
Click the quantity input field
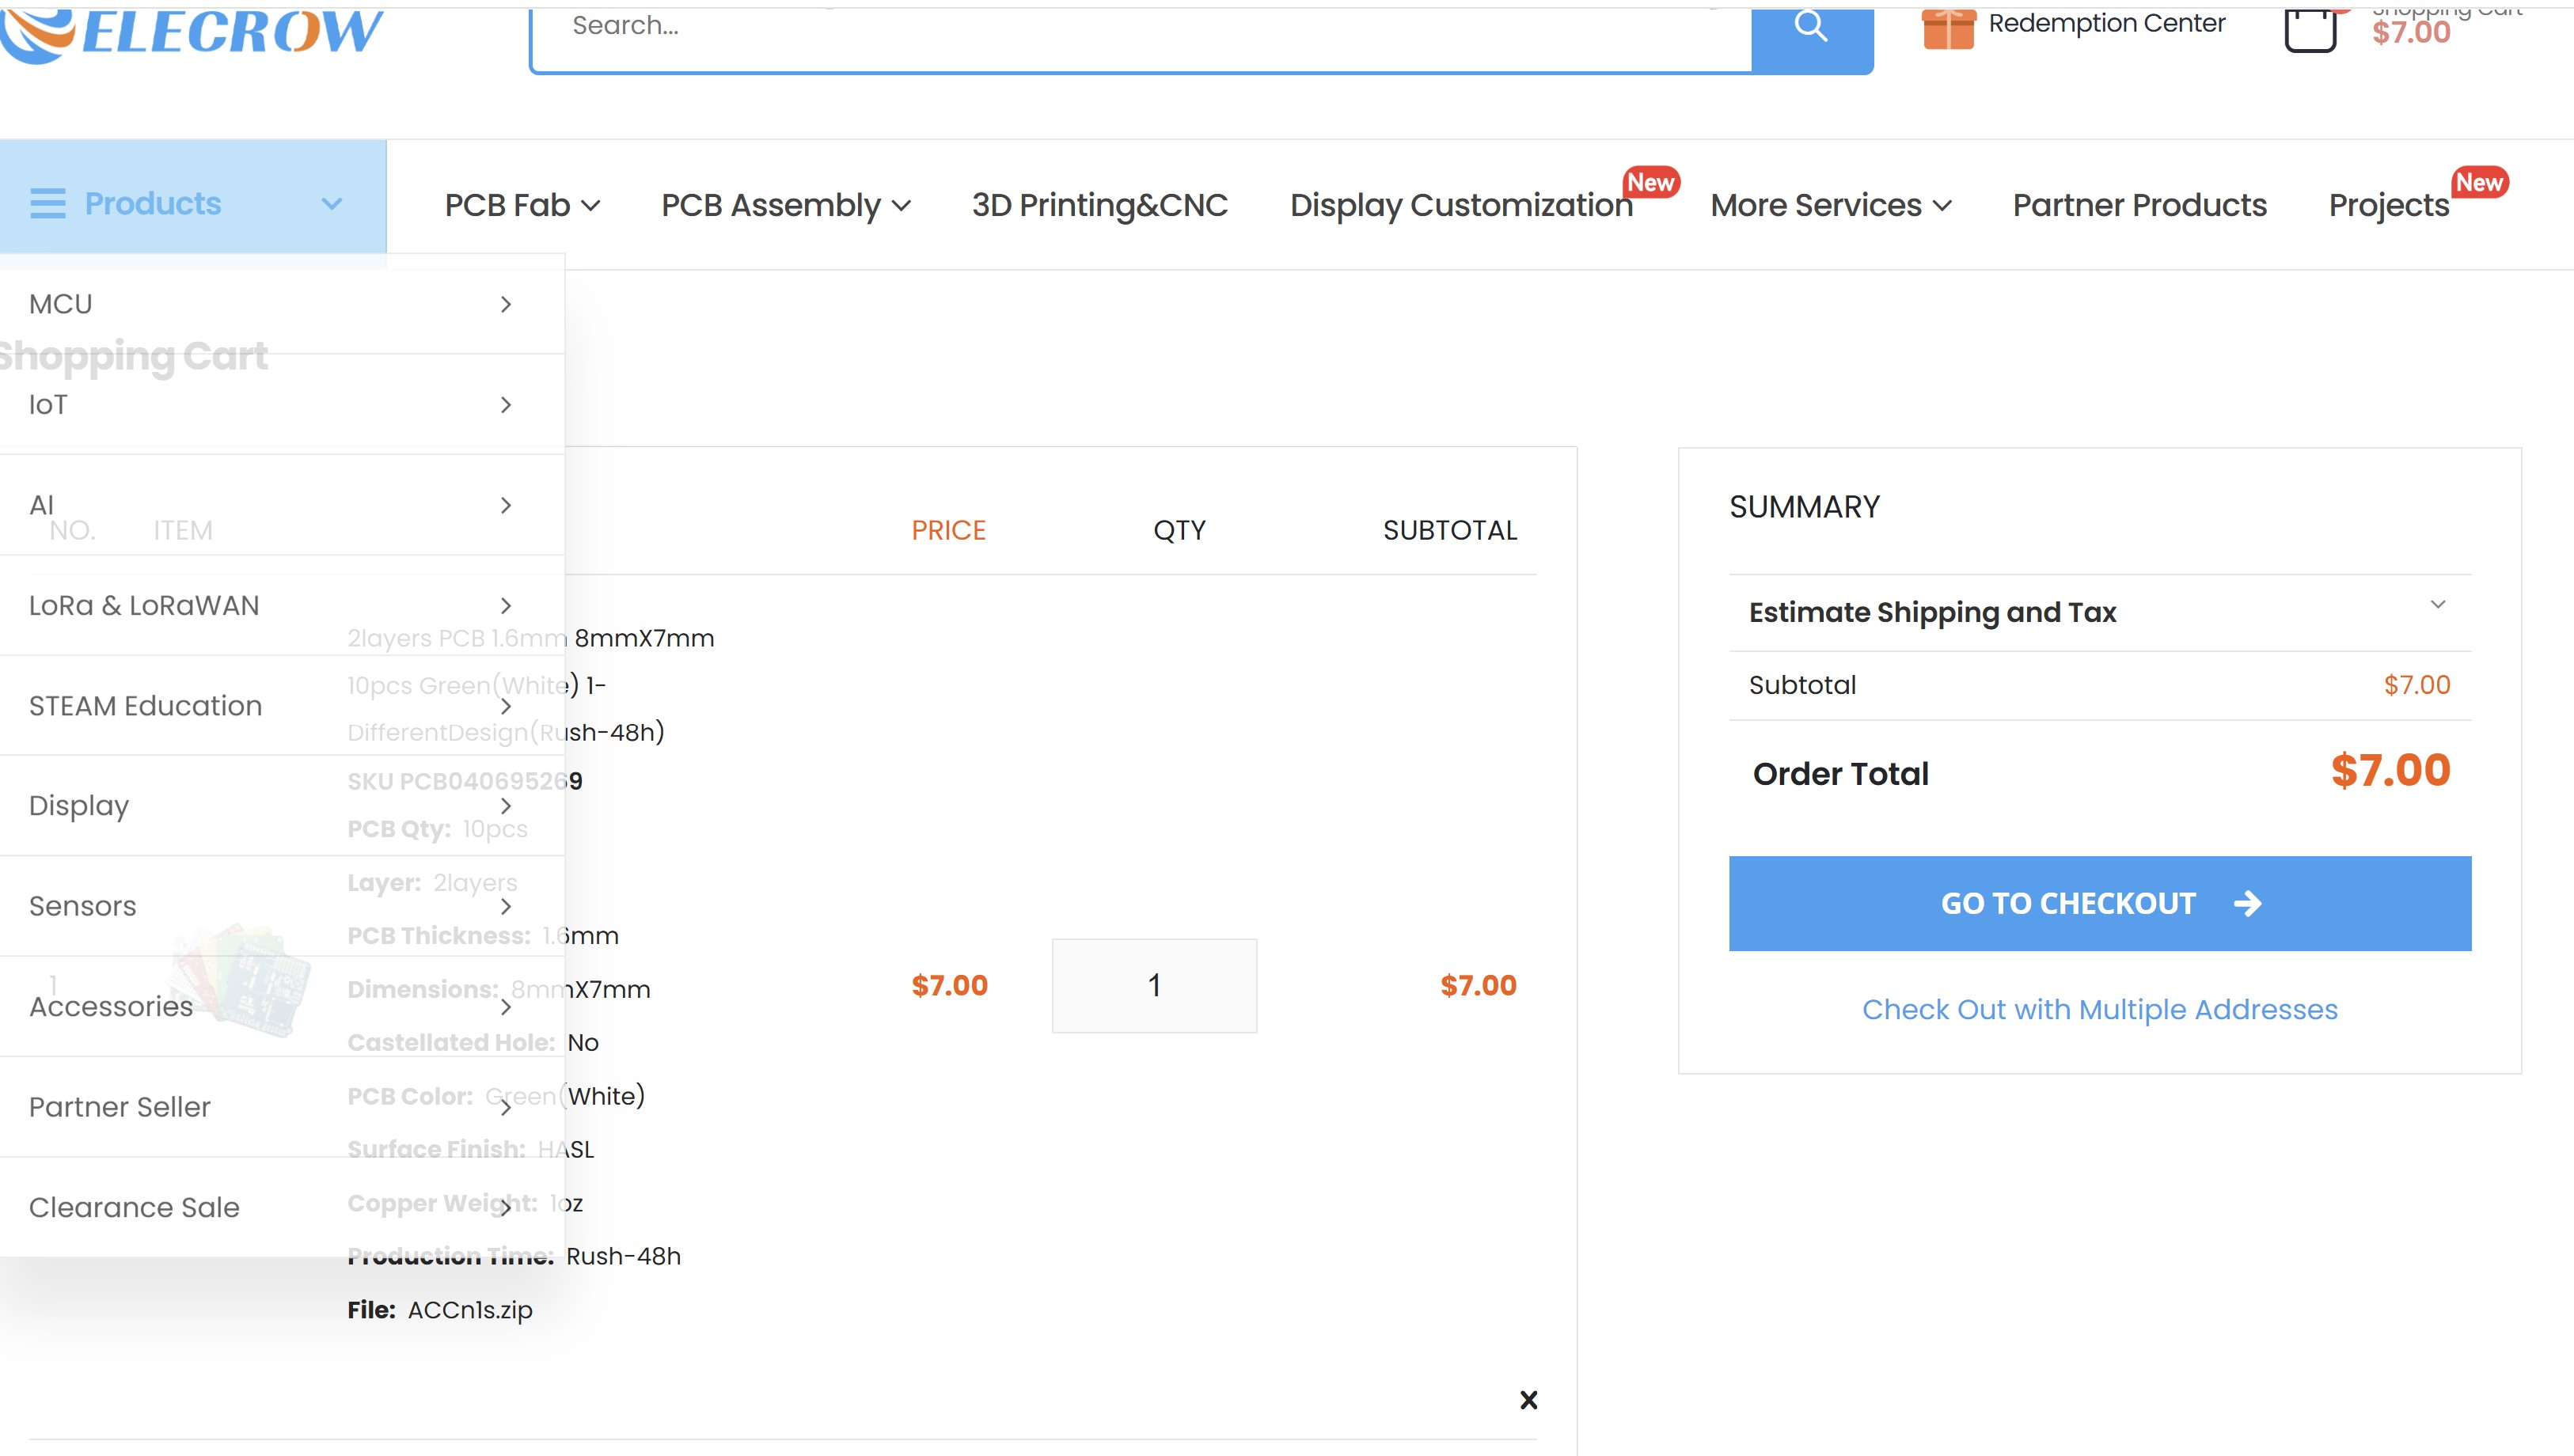tap(1154, 985)
